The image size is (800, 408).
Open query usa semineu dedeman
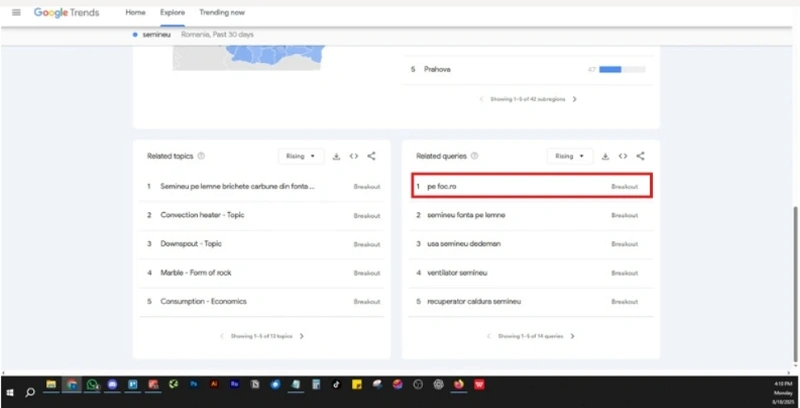[x=531, y=244]
